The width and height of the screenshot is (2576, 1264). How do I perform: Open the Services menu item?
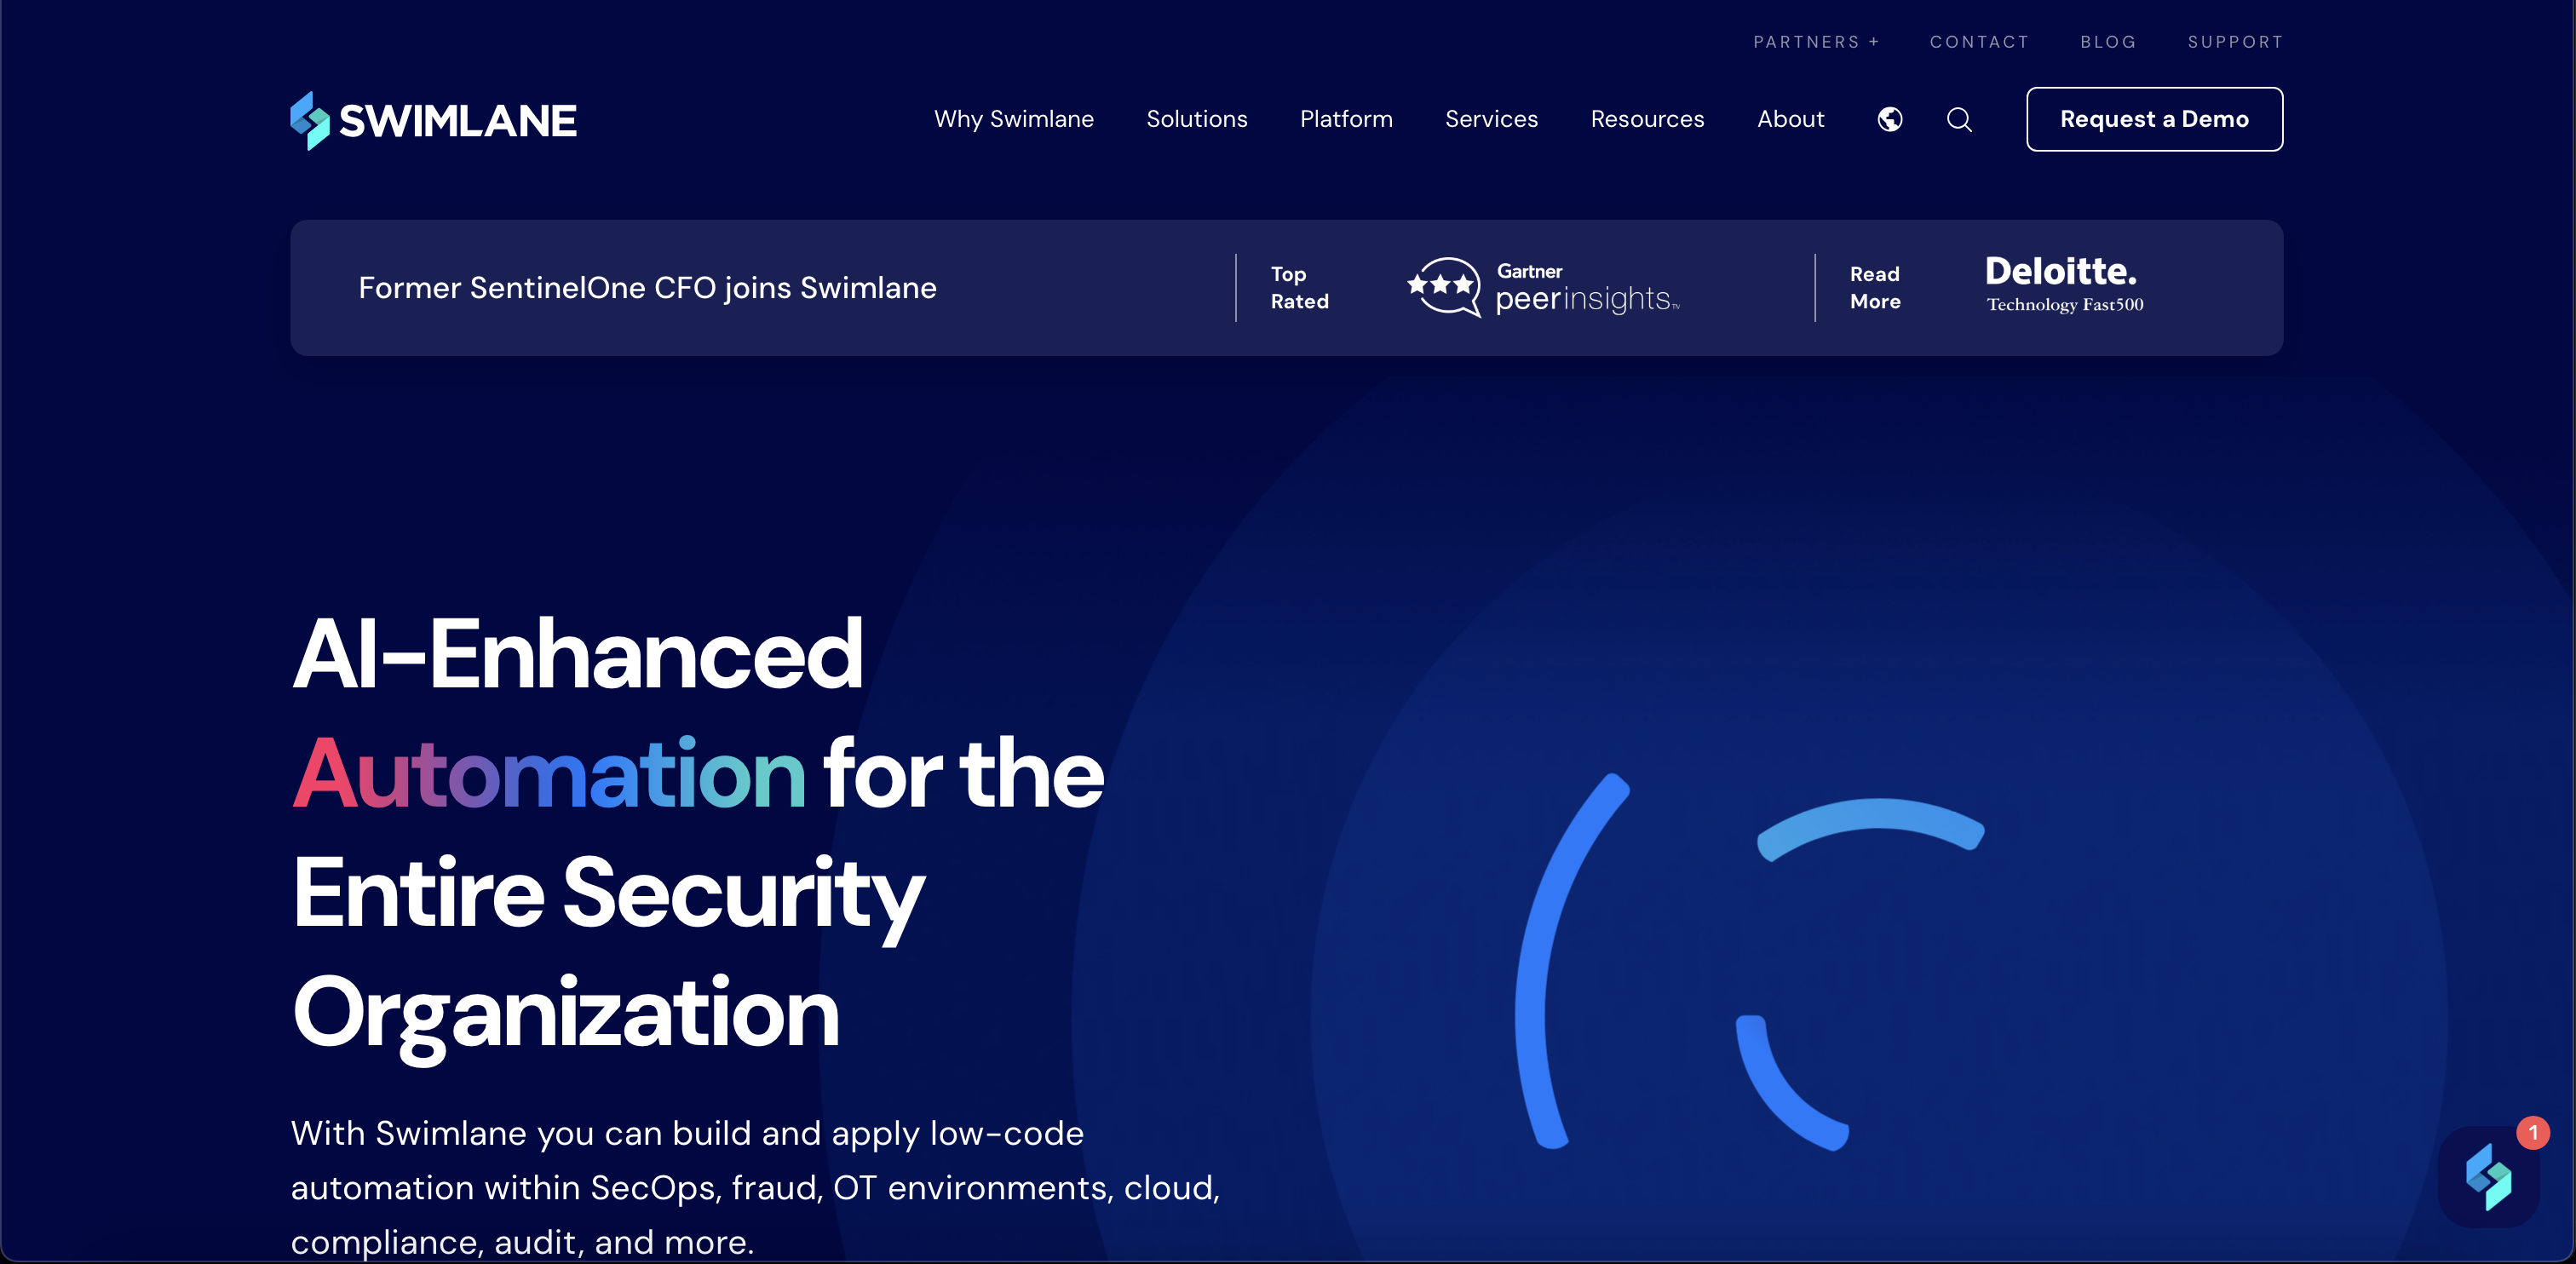1491,119
